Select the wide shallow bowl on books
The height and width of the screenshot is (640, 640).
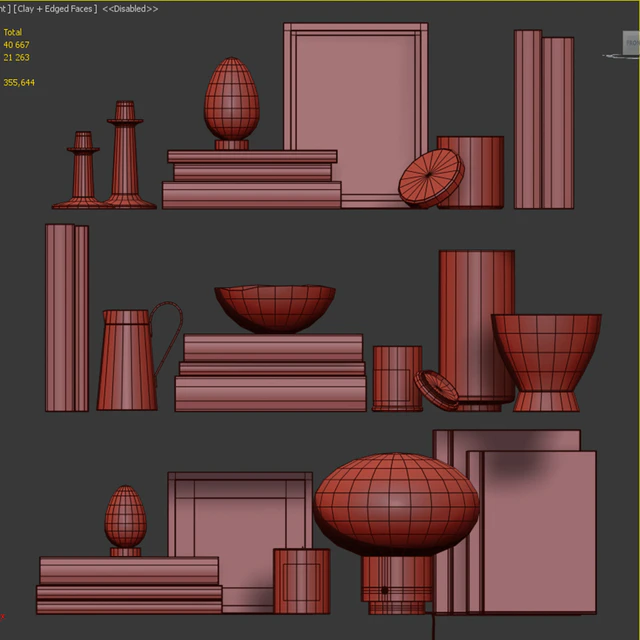[x=275, y=309]
